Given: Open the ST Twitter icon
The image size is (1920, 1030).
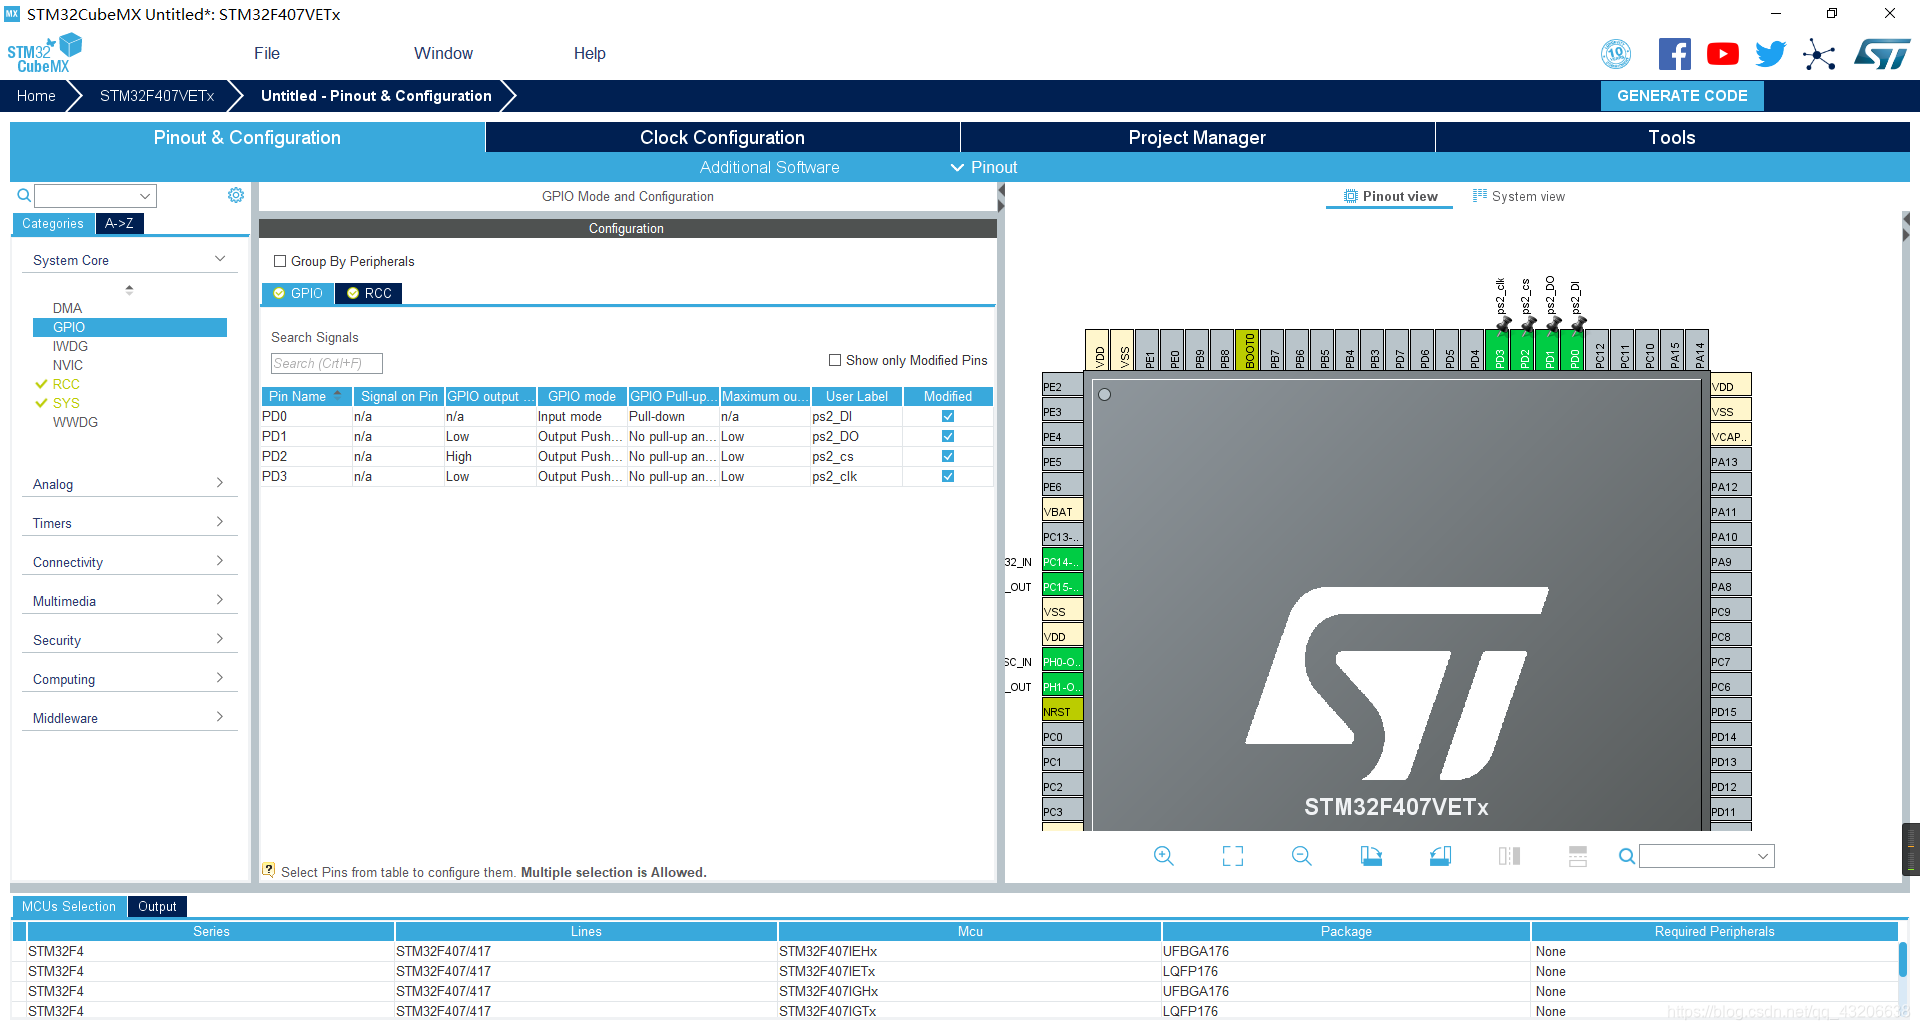Looking at the screenshot, I should coord(1771,54).
